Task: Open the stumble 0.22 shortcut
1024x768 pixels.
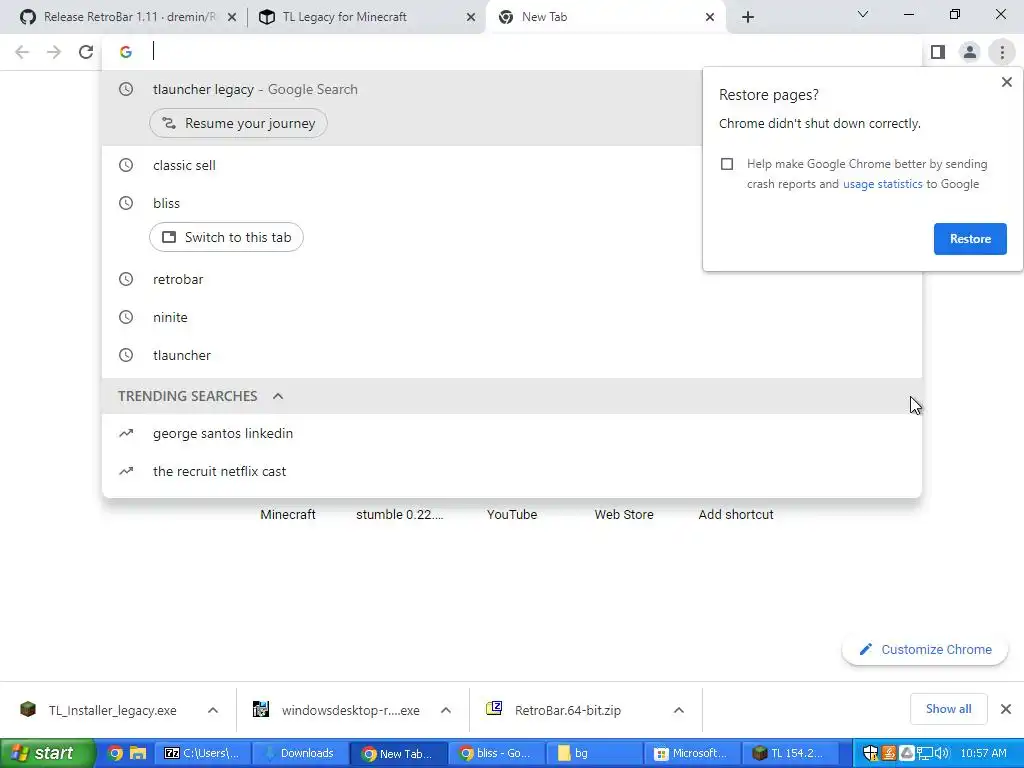Action: [400, 515]
